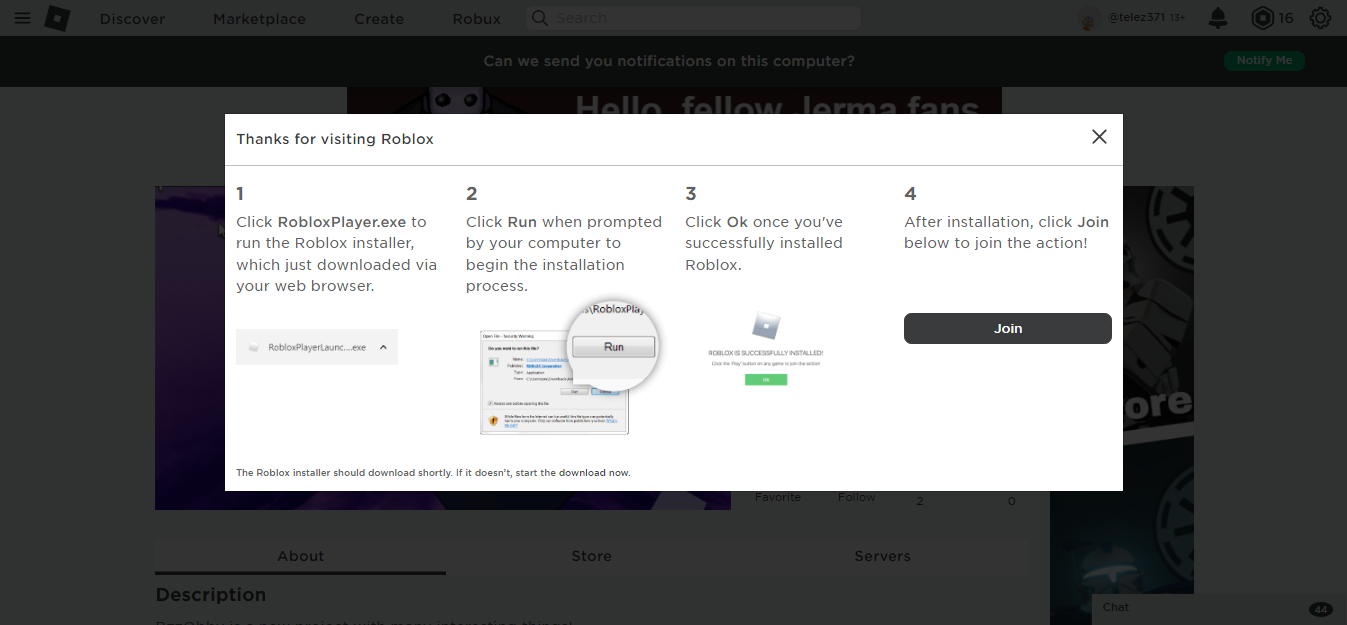The height and width of the screenshot is (625, 1347).
Task: Expand the download chip chevron arrow
Action: pos(384,347)
